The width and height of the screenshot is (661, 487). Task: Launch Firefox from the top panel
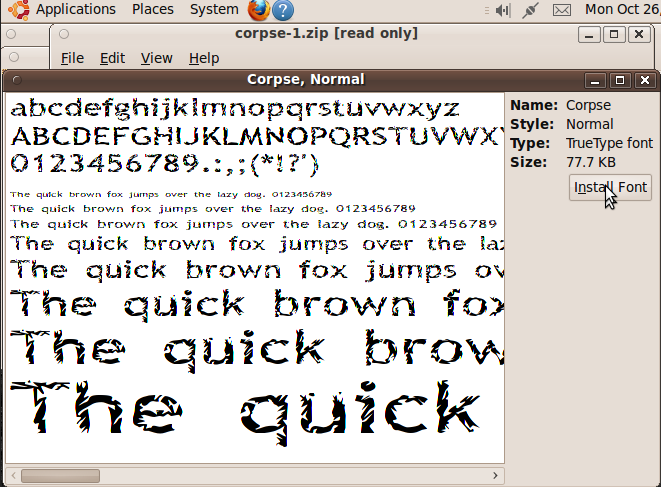click(258, 11)
